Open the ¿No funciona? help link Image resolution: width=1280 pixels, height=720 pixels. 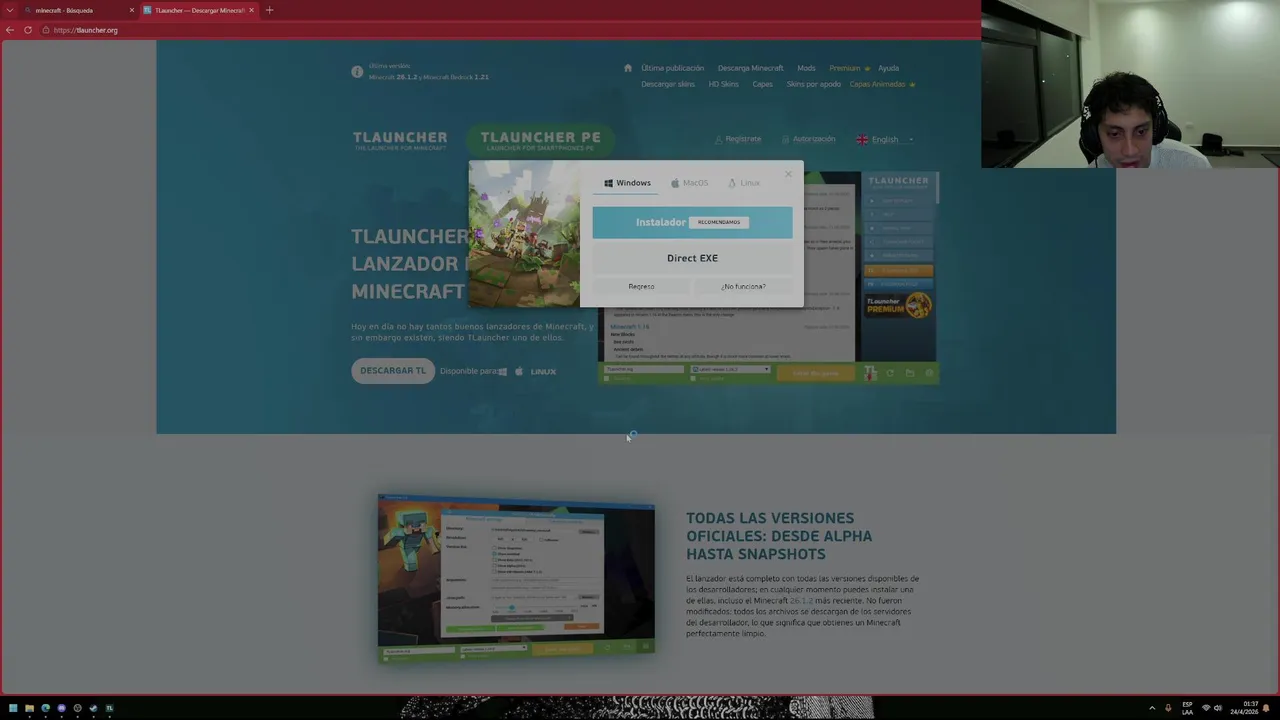pyautogui.click(x=743, y=286)
